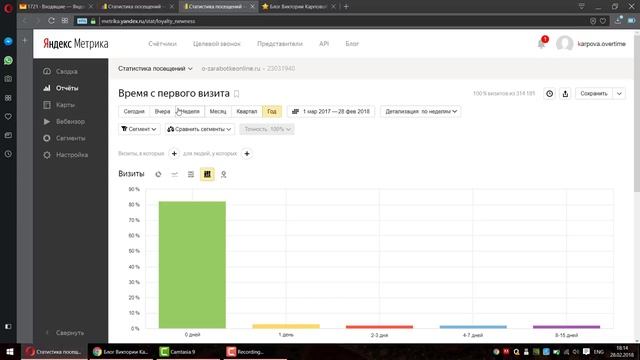
Task: Add condition for Визиты, в которых
Action: [174, 153]
